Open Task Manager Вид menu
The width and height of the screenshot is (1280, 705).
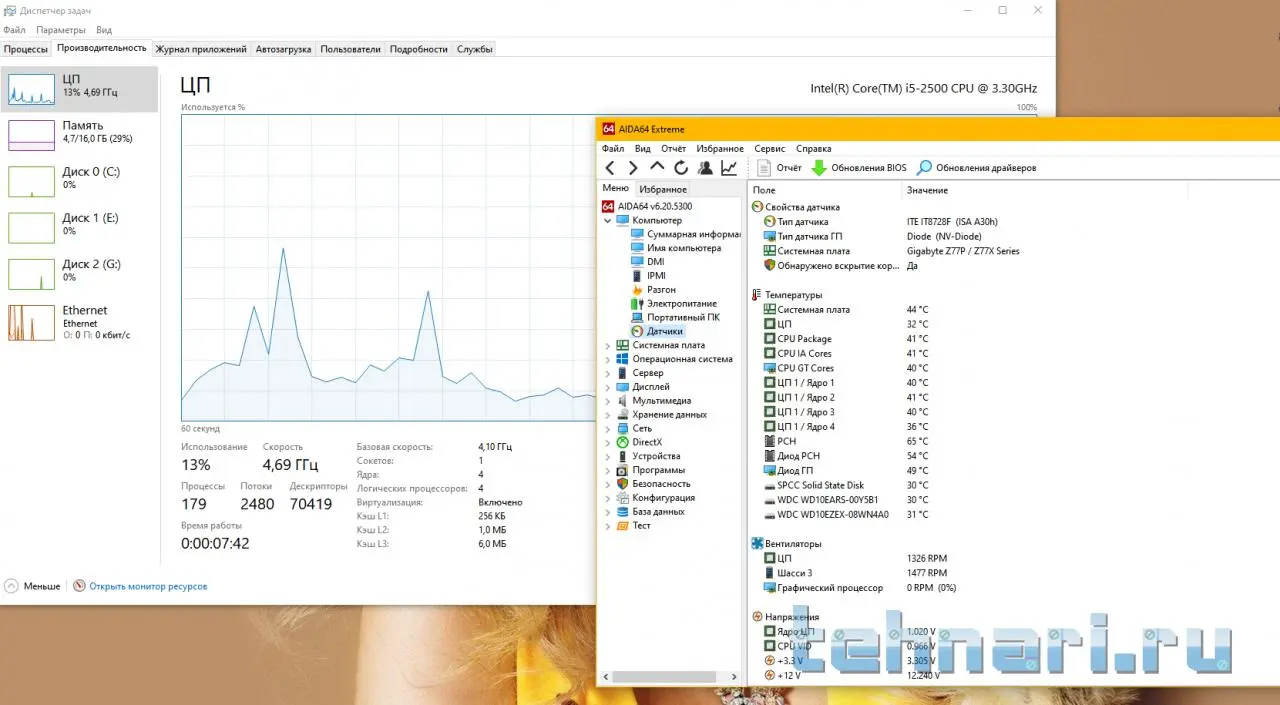104,30
